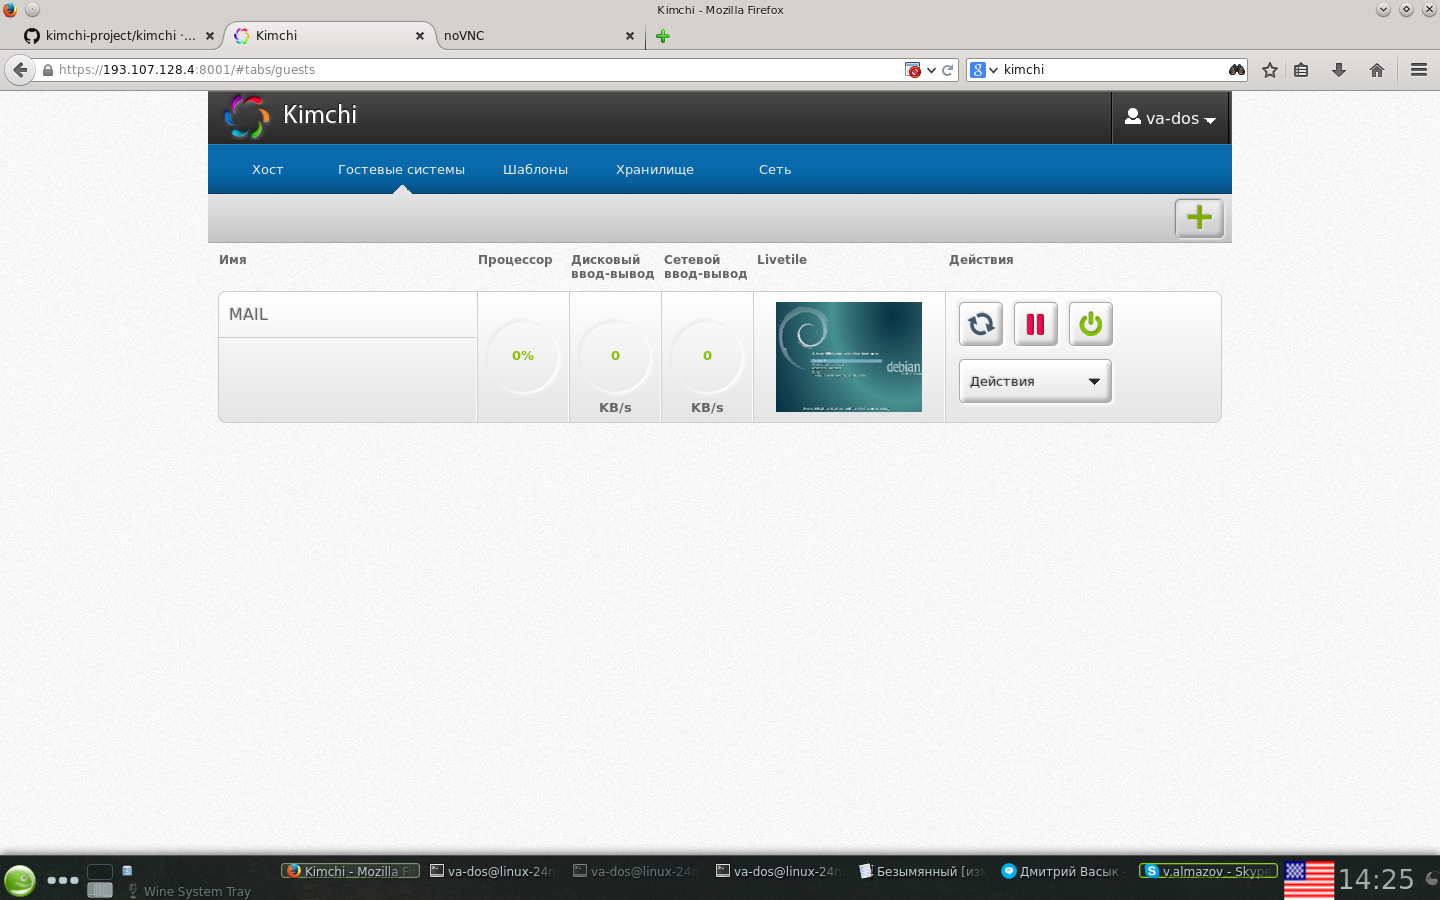Click the 0% processor usage gauge
This screenshot has height=900, width=1440.
523,356
